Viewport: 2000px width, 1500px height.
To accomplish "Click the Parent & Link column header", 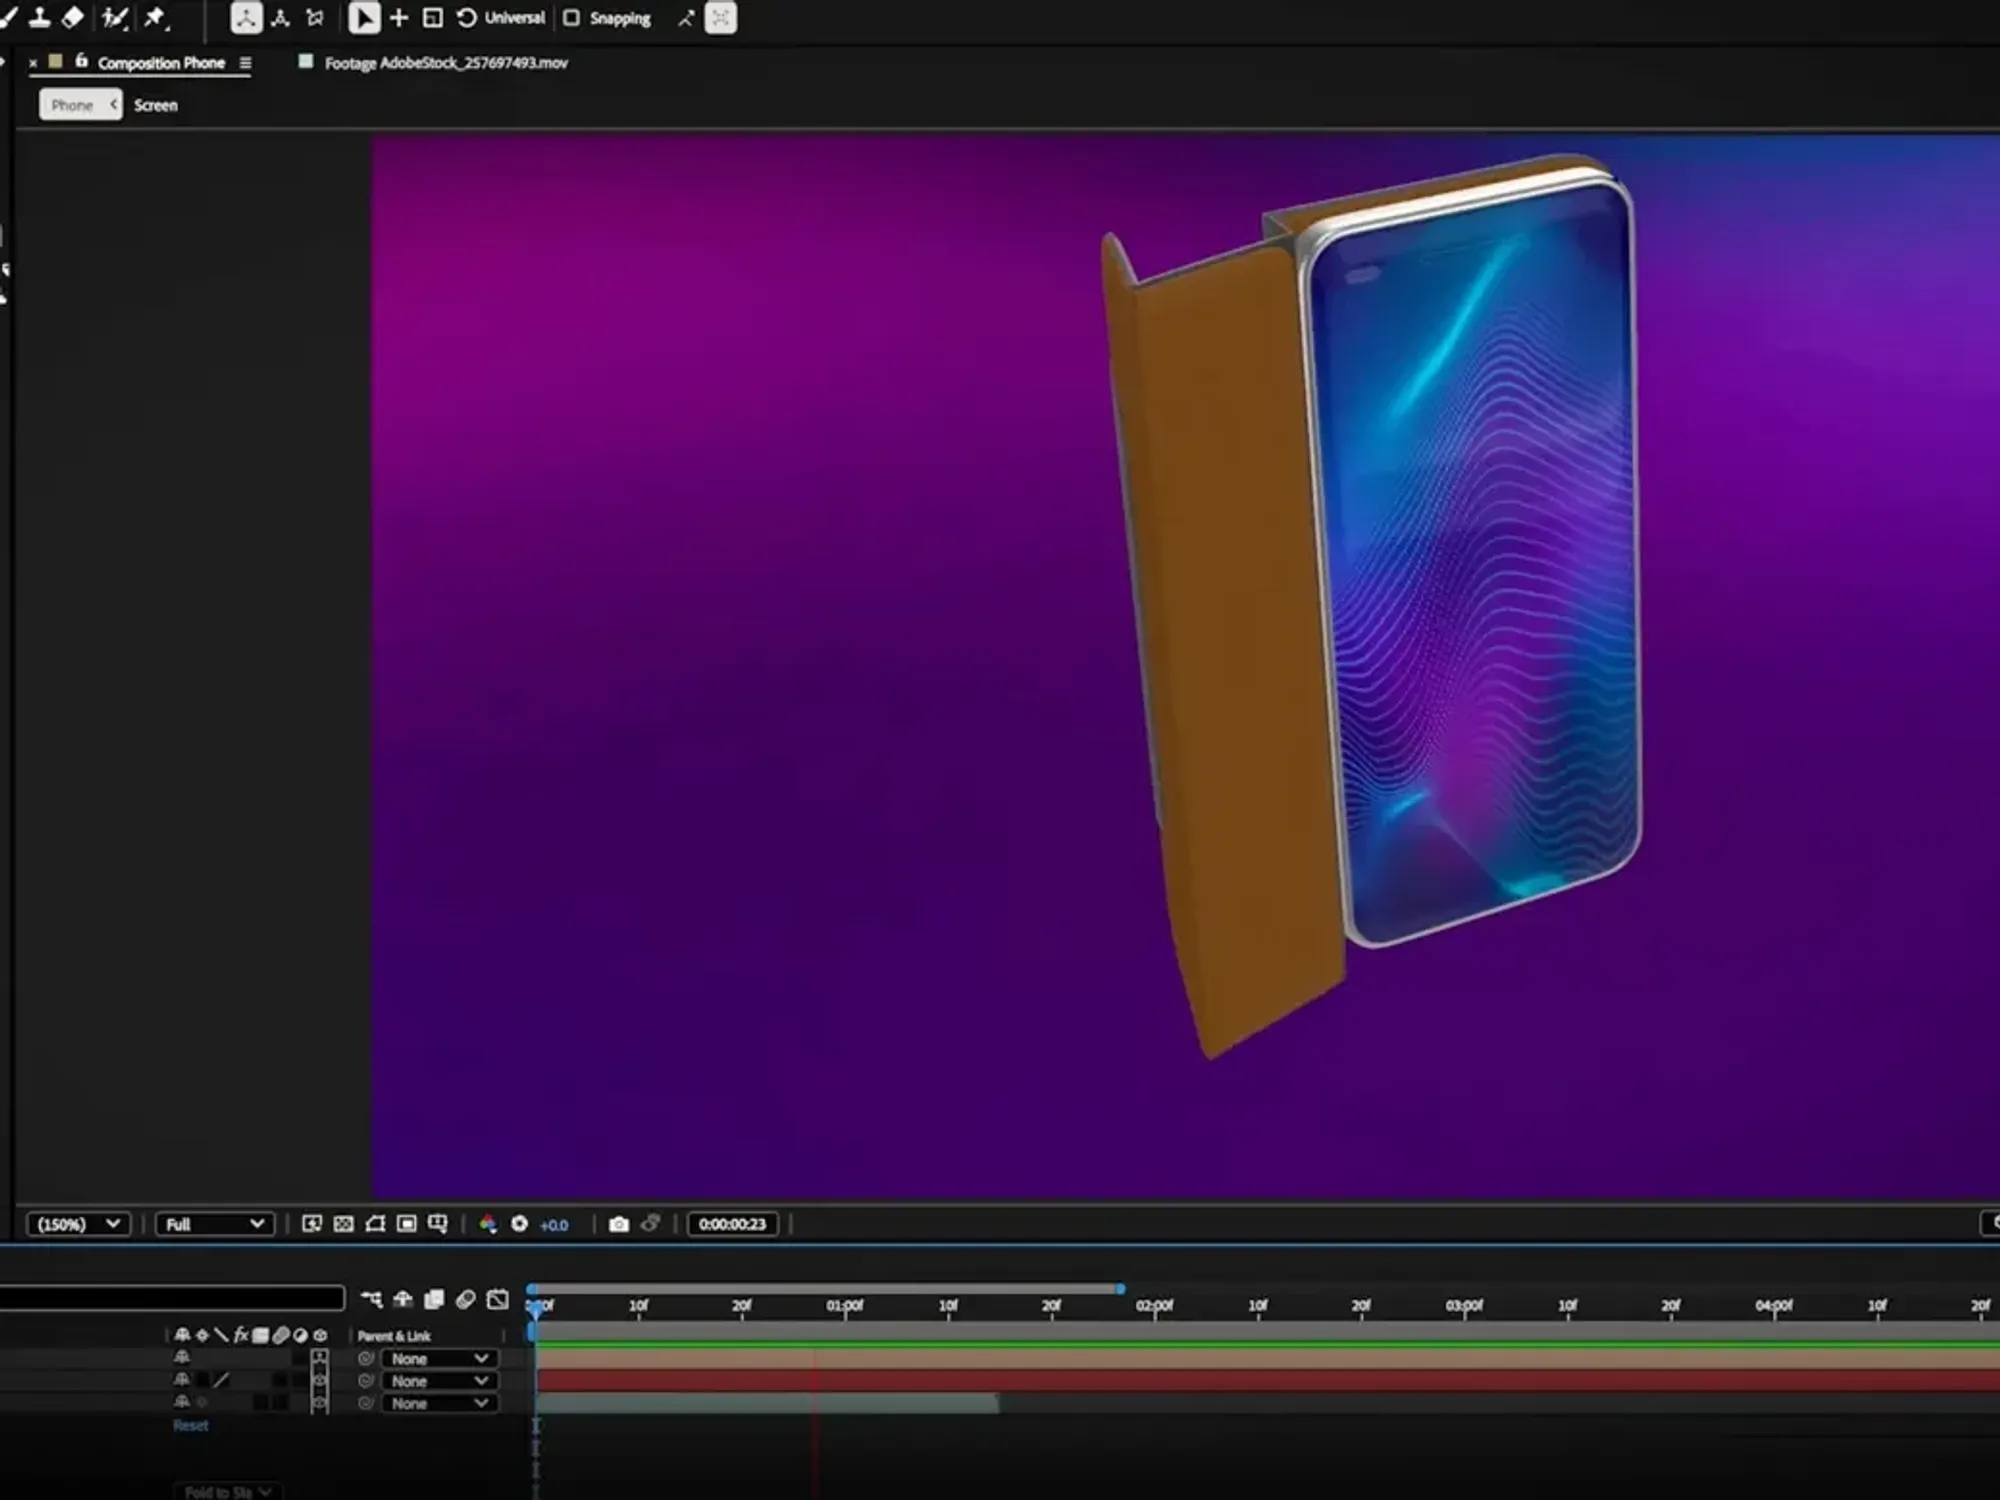I will point(394,1336).
